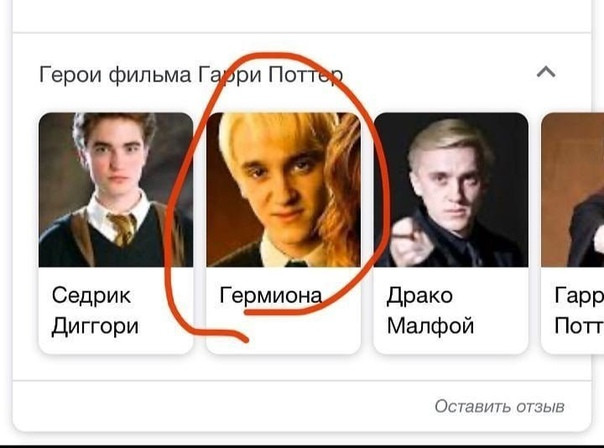
Task: Click the striped tie in Седрик Диггори photo
Action: click(x=123, y=229)
